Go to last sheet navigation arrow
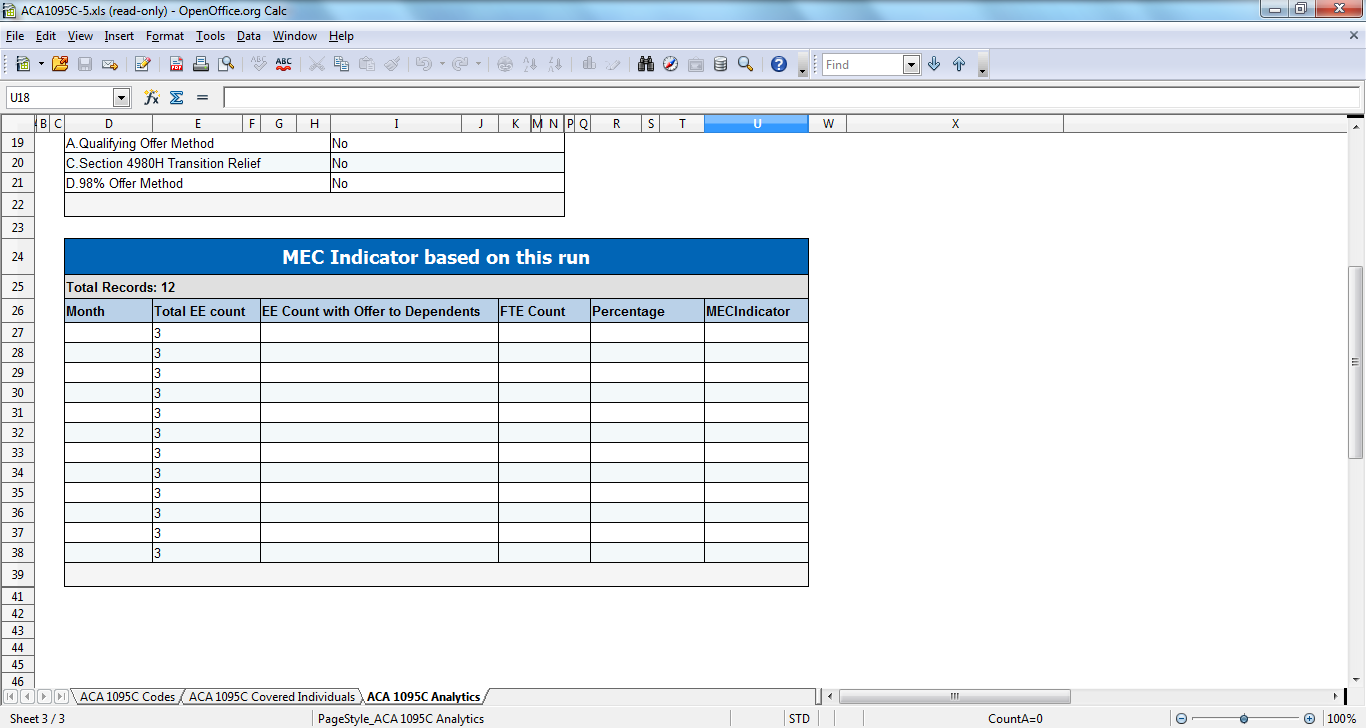 [x=61, y=696]
